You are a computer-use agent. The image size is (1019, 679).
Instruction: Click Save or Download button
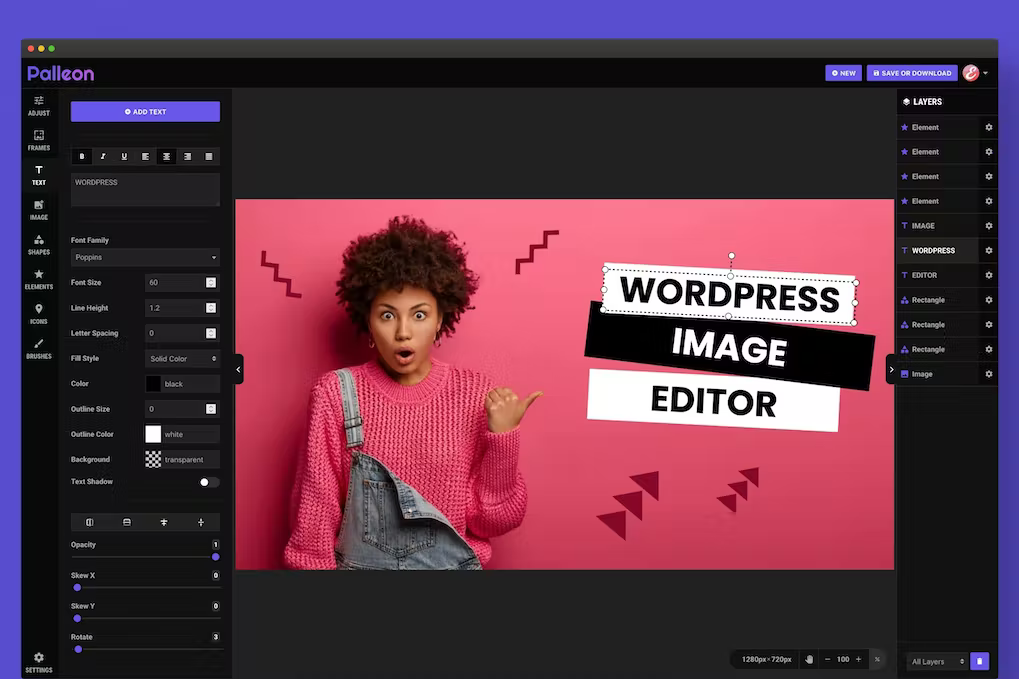[911, 73]
